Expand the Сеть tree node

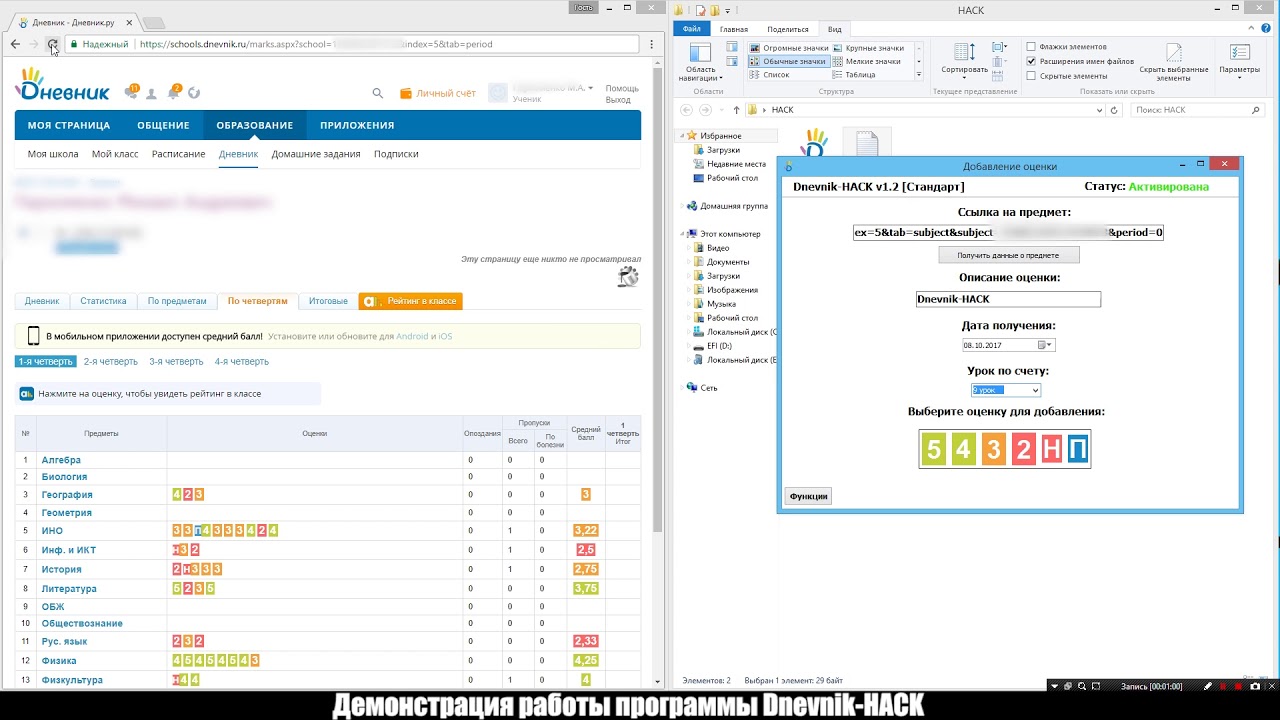683,388
